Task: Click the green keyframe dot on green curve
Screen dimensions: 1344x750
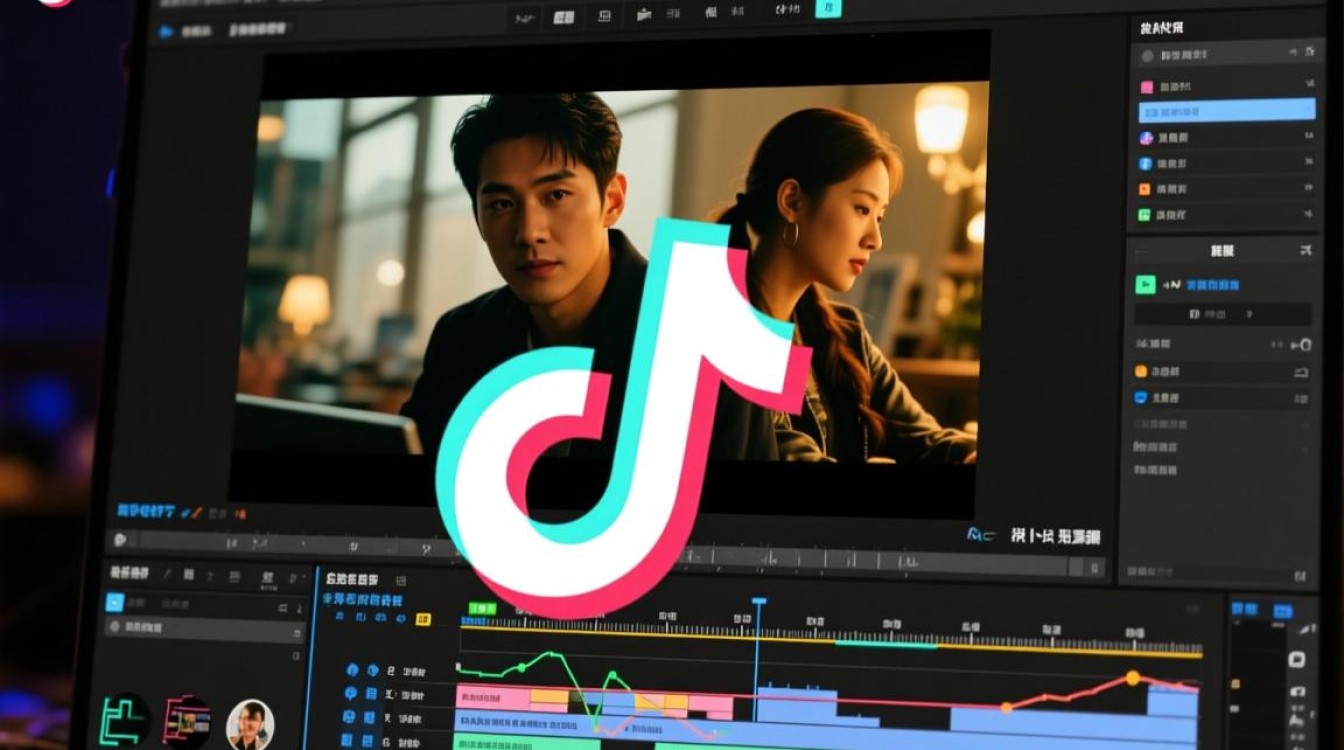Action: (x=521, y=667)
